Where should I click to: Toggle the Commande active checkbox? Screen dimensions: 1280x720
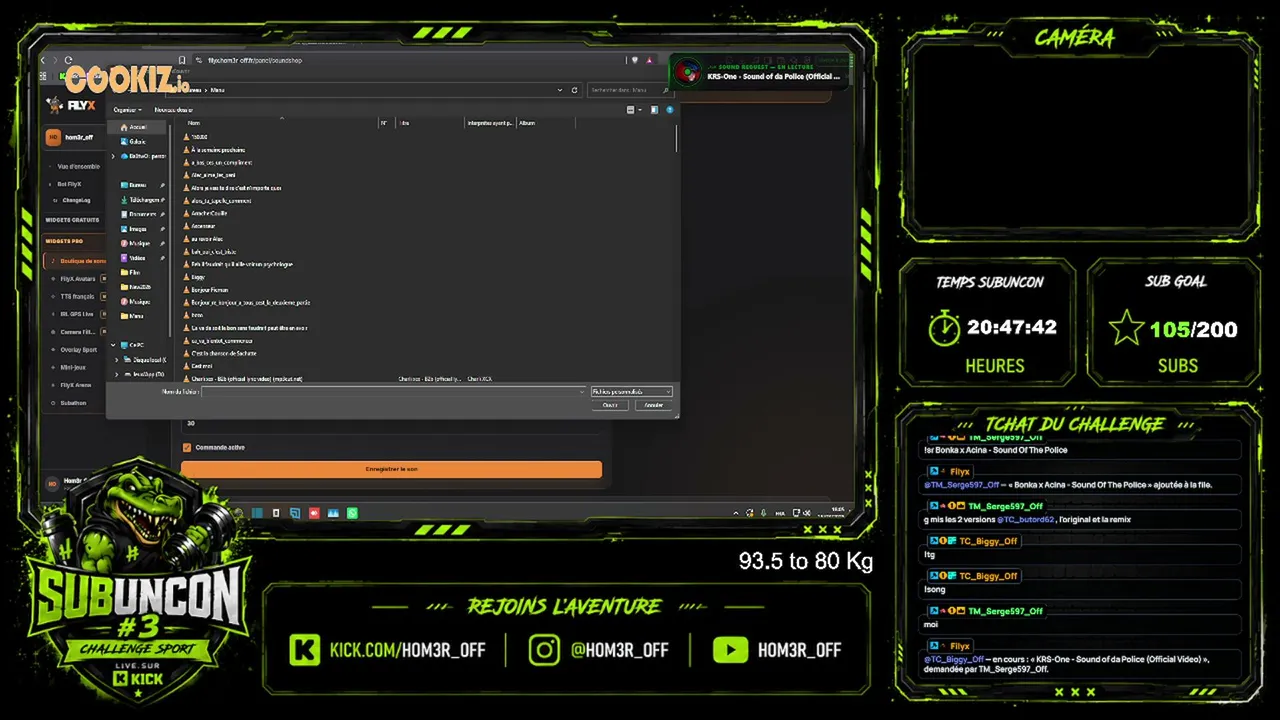[x=187, y=447]
